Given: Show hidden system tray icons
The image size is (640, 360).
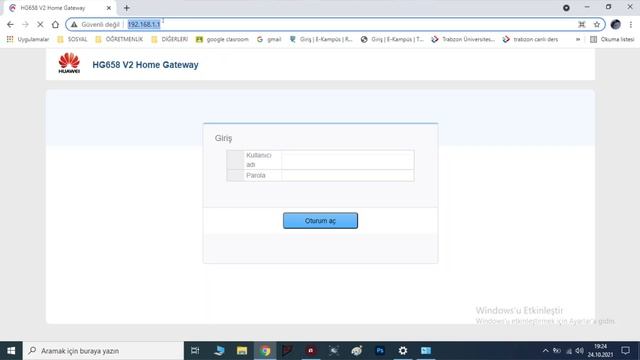Looking at the screenshot, I should click(545, 351).
